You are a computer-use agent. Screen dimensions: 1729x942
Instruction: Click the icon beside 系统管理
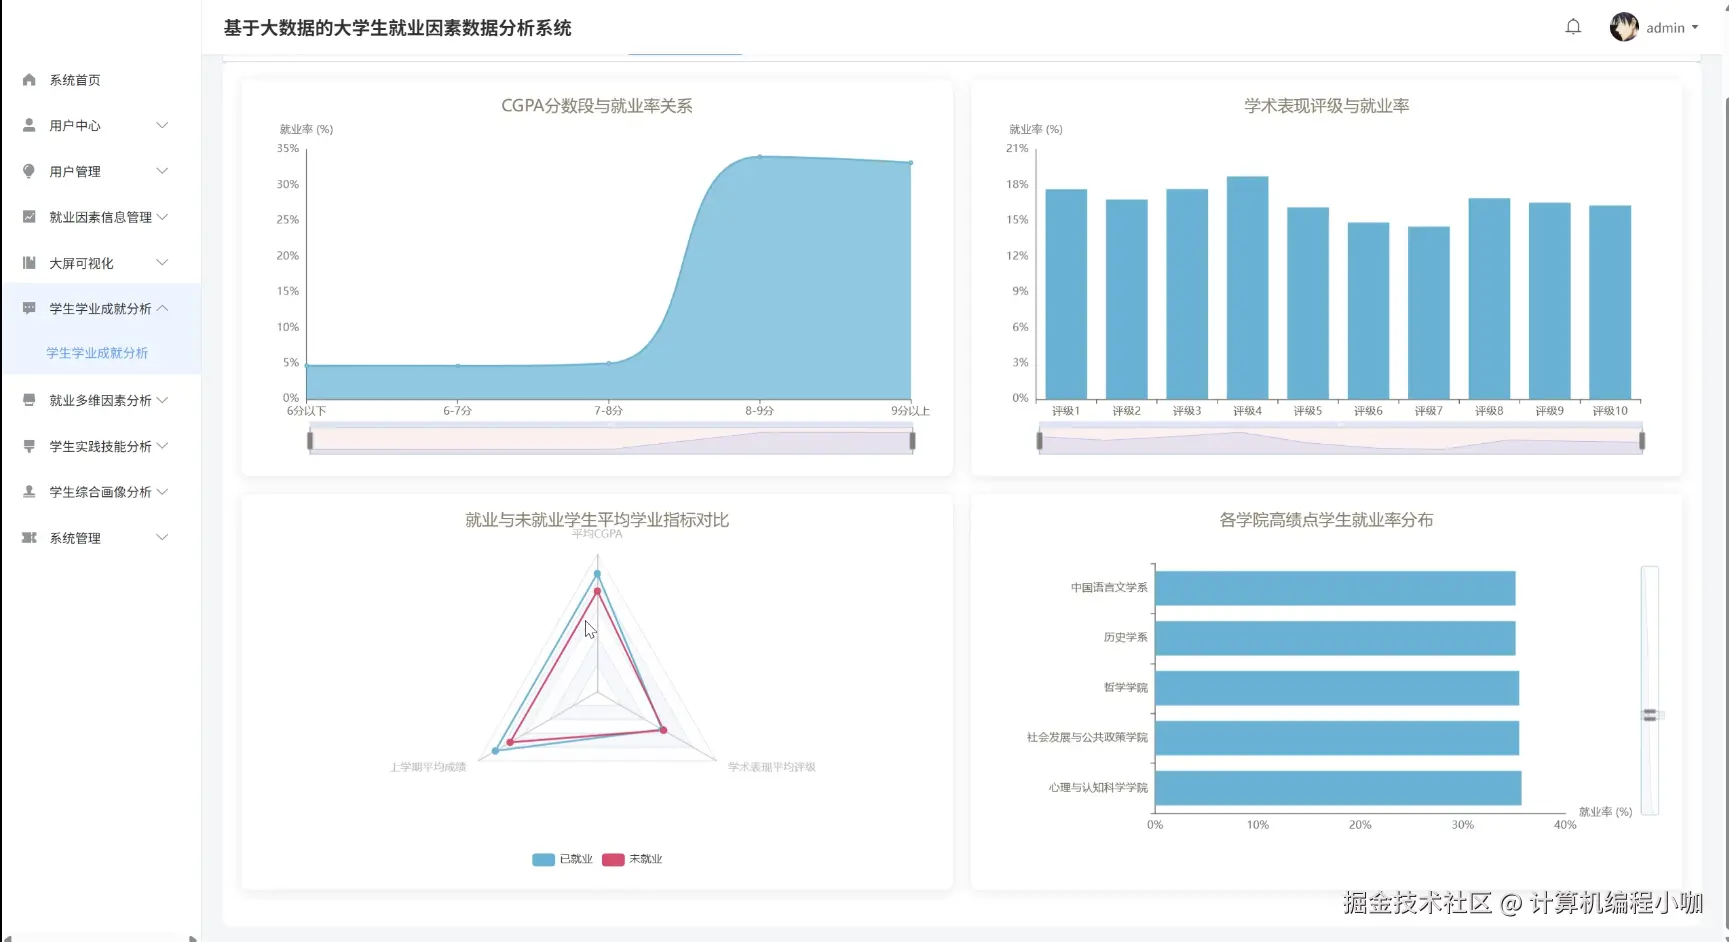pyautogui.click(x=29, y=538)
